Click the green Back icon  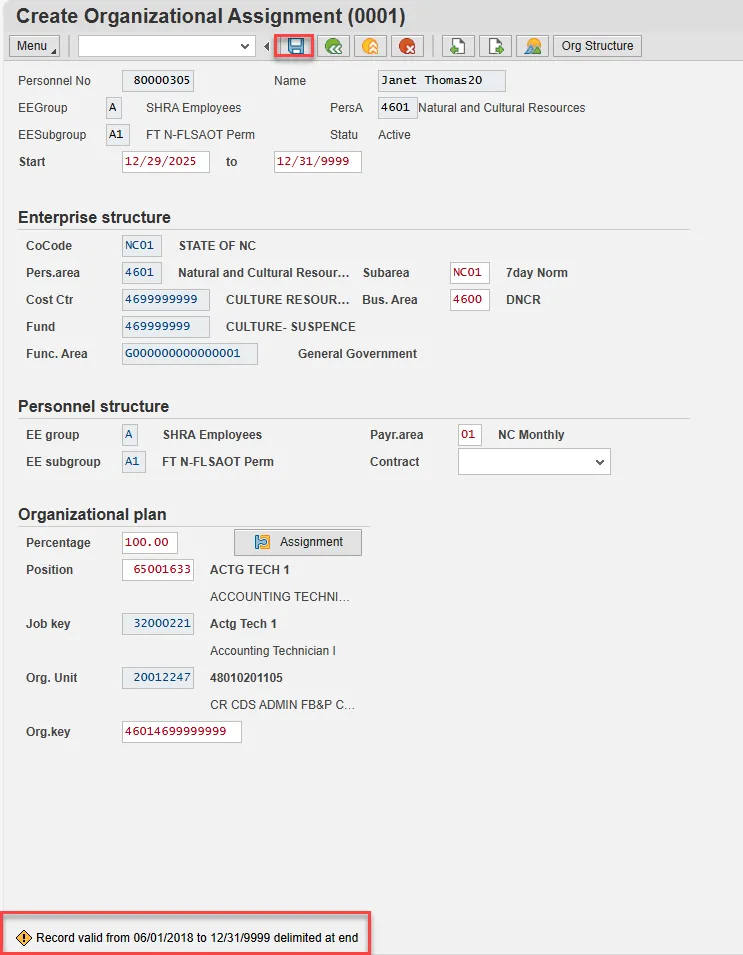pos(334,46)
